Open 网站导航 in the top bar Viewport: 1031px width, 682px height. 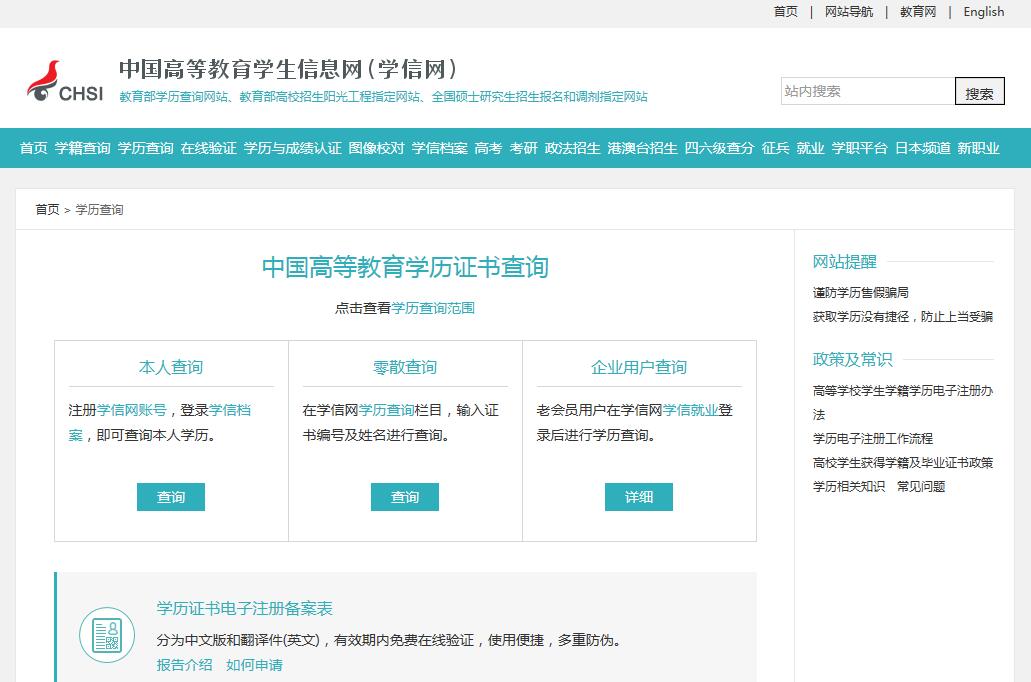[848, 12]
